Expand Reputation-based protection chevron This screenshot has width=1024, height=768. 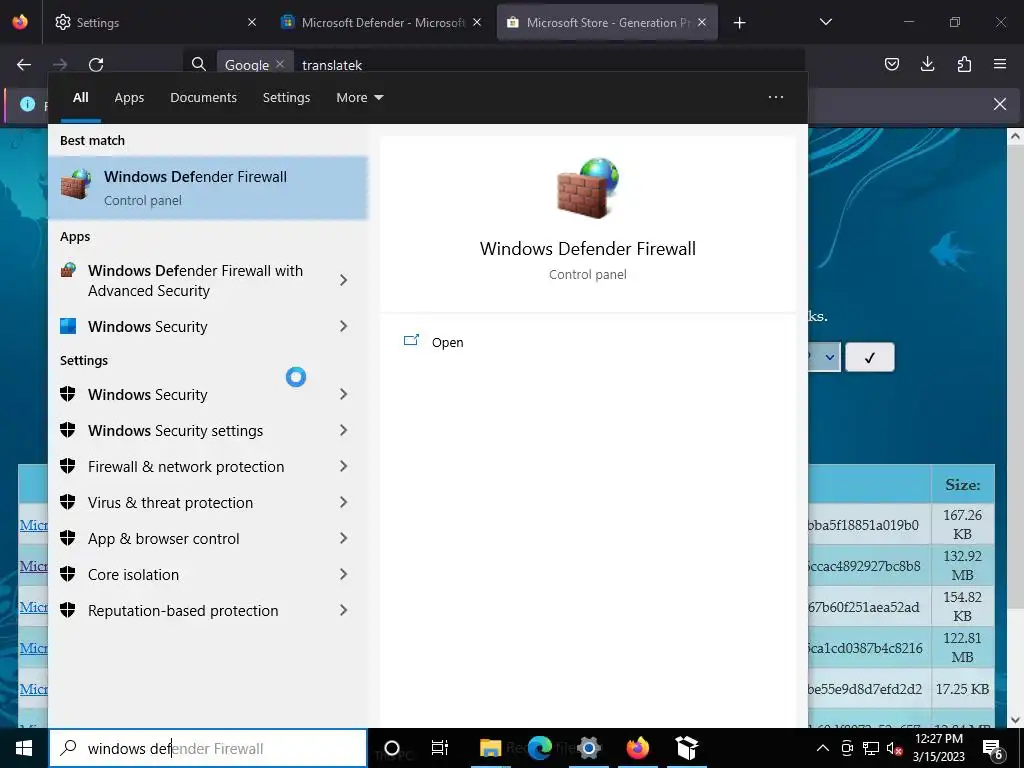pyautogui.click(x=344, y=609)
